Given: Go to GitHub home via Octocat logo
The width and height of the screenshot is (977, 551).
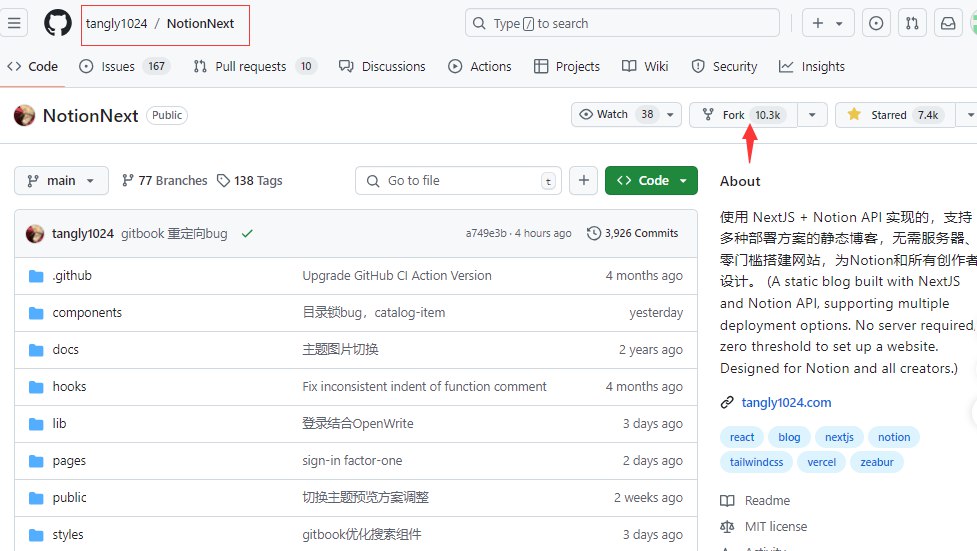Looking at the screenshot, I should point(57,24).
